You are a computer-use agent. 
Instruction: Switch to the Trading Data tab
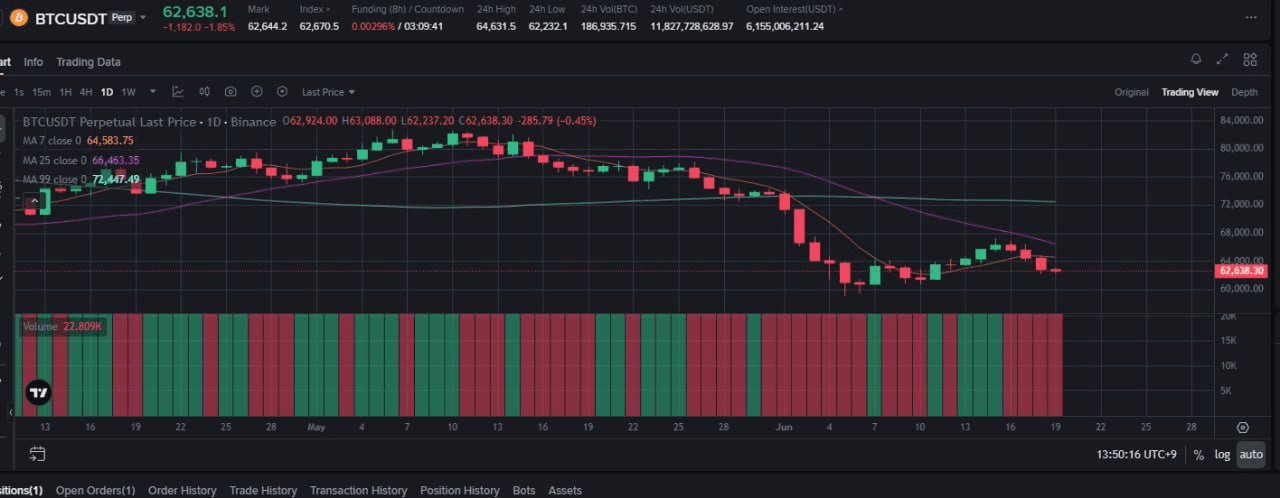click(x=88, y=62)
